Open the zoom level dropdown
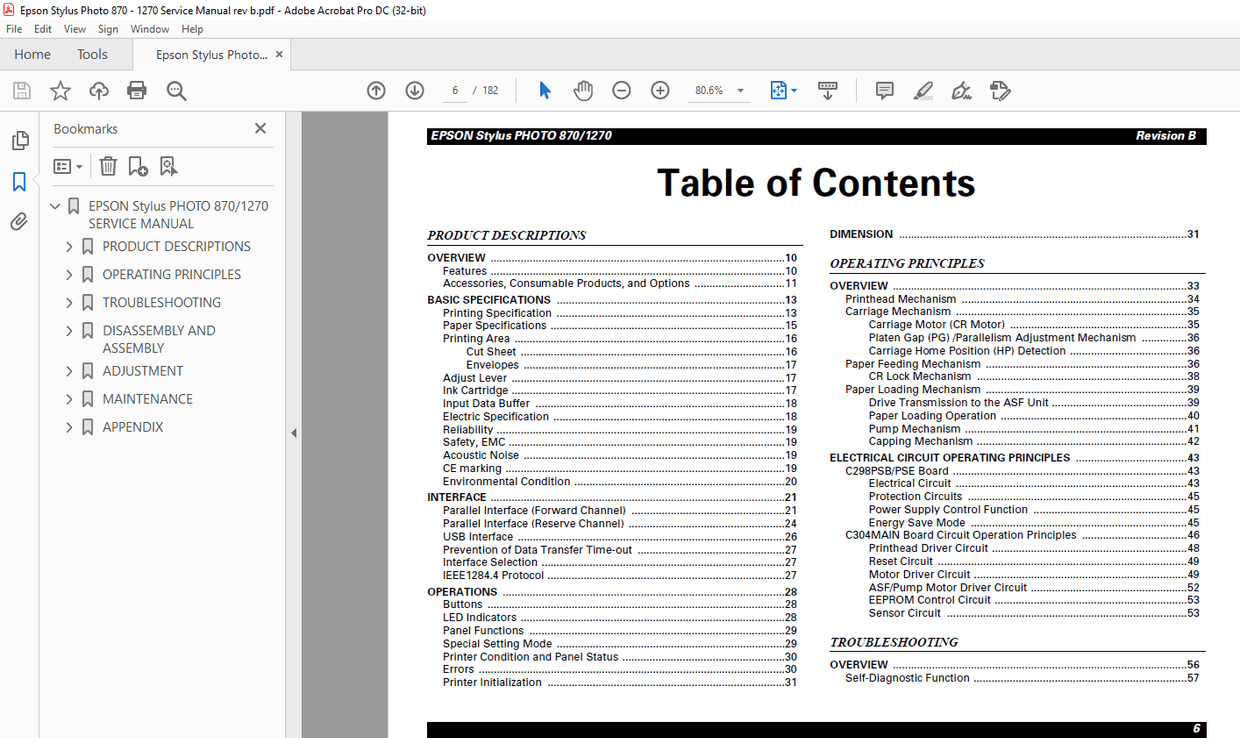This screenshot has height=738, width=1240. (x=740, y=90)
